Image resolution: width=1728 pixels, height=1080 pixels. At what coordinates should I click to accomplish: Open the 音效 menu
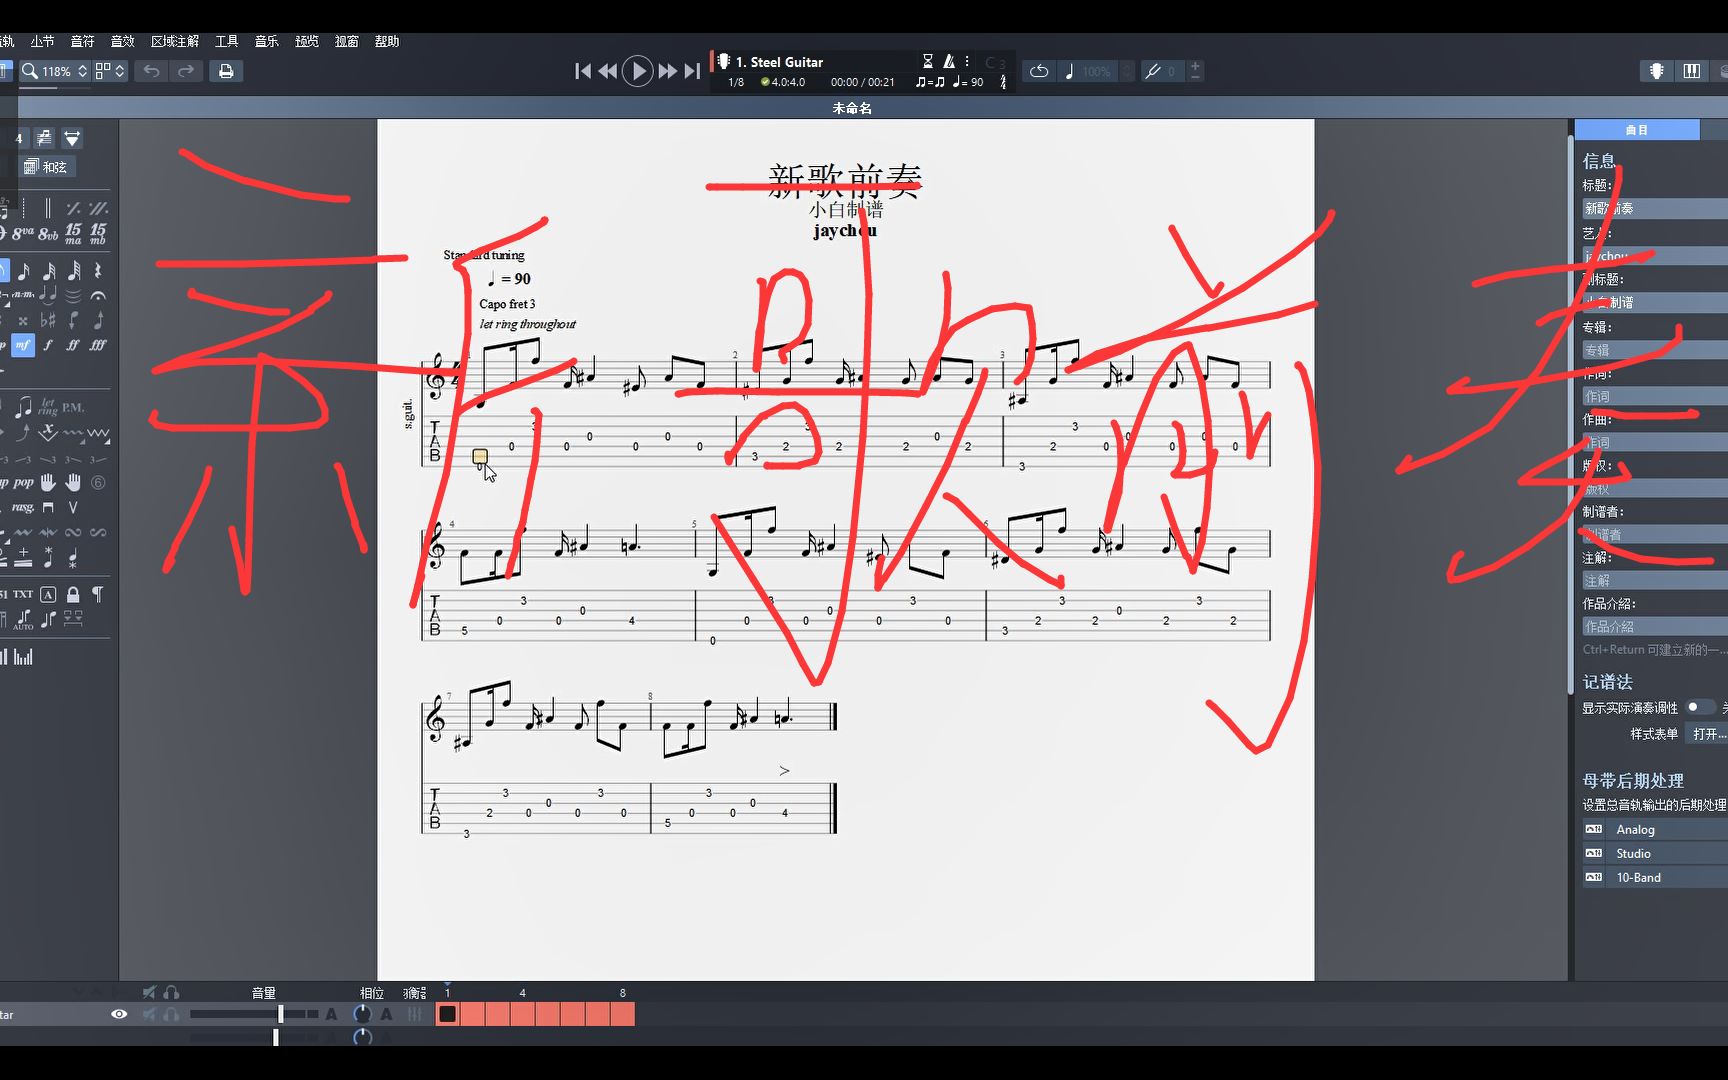[122, 41]
